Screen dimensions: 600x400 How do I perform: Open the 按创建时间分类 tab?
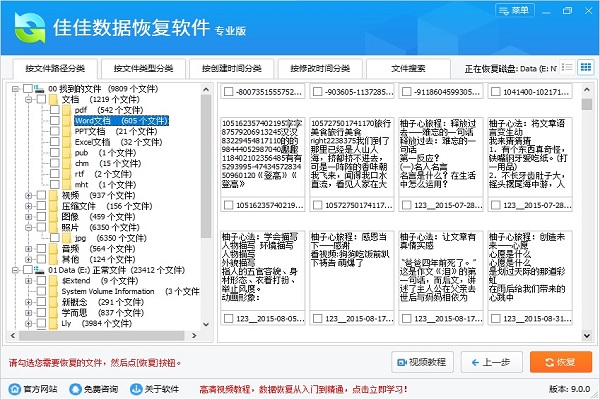(x=232, y=69)
